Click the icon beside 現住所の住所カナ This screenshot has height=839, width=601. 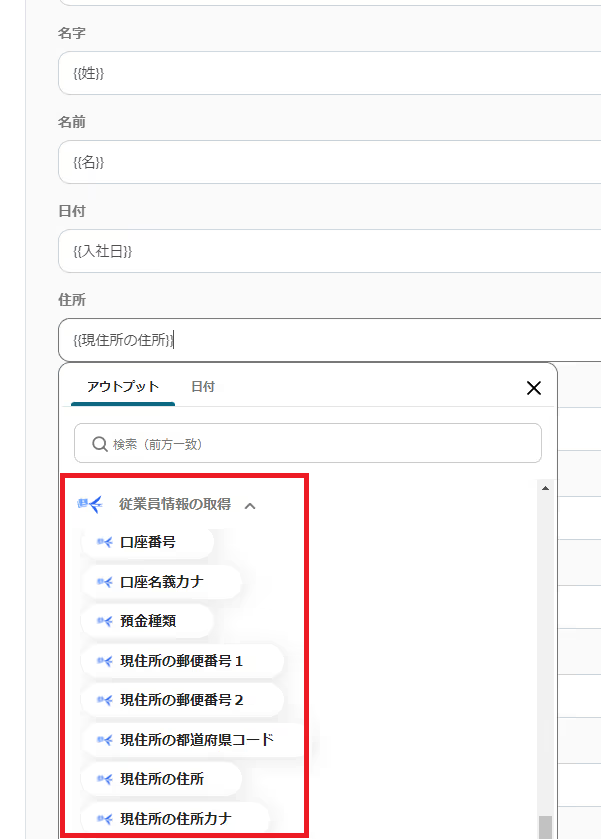point(104,819)
